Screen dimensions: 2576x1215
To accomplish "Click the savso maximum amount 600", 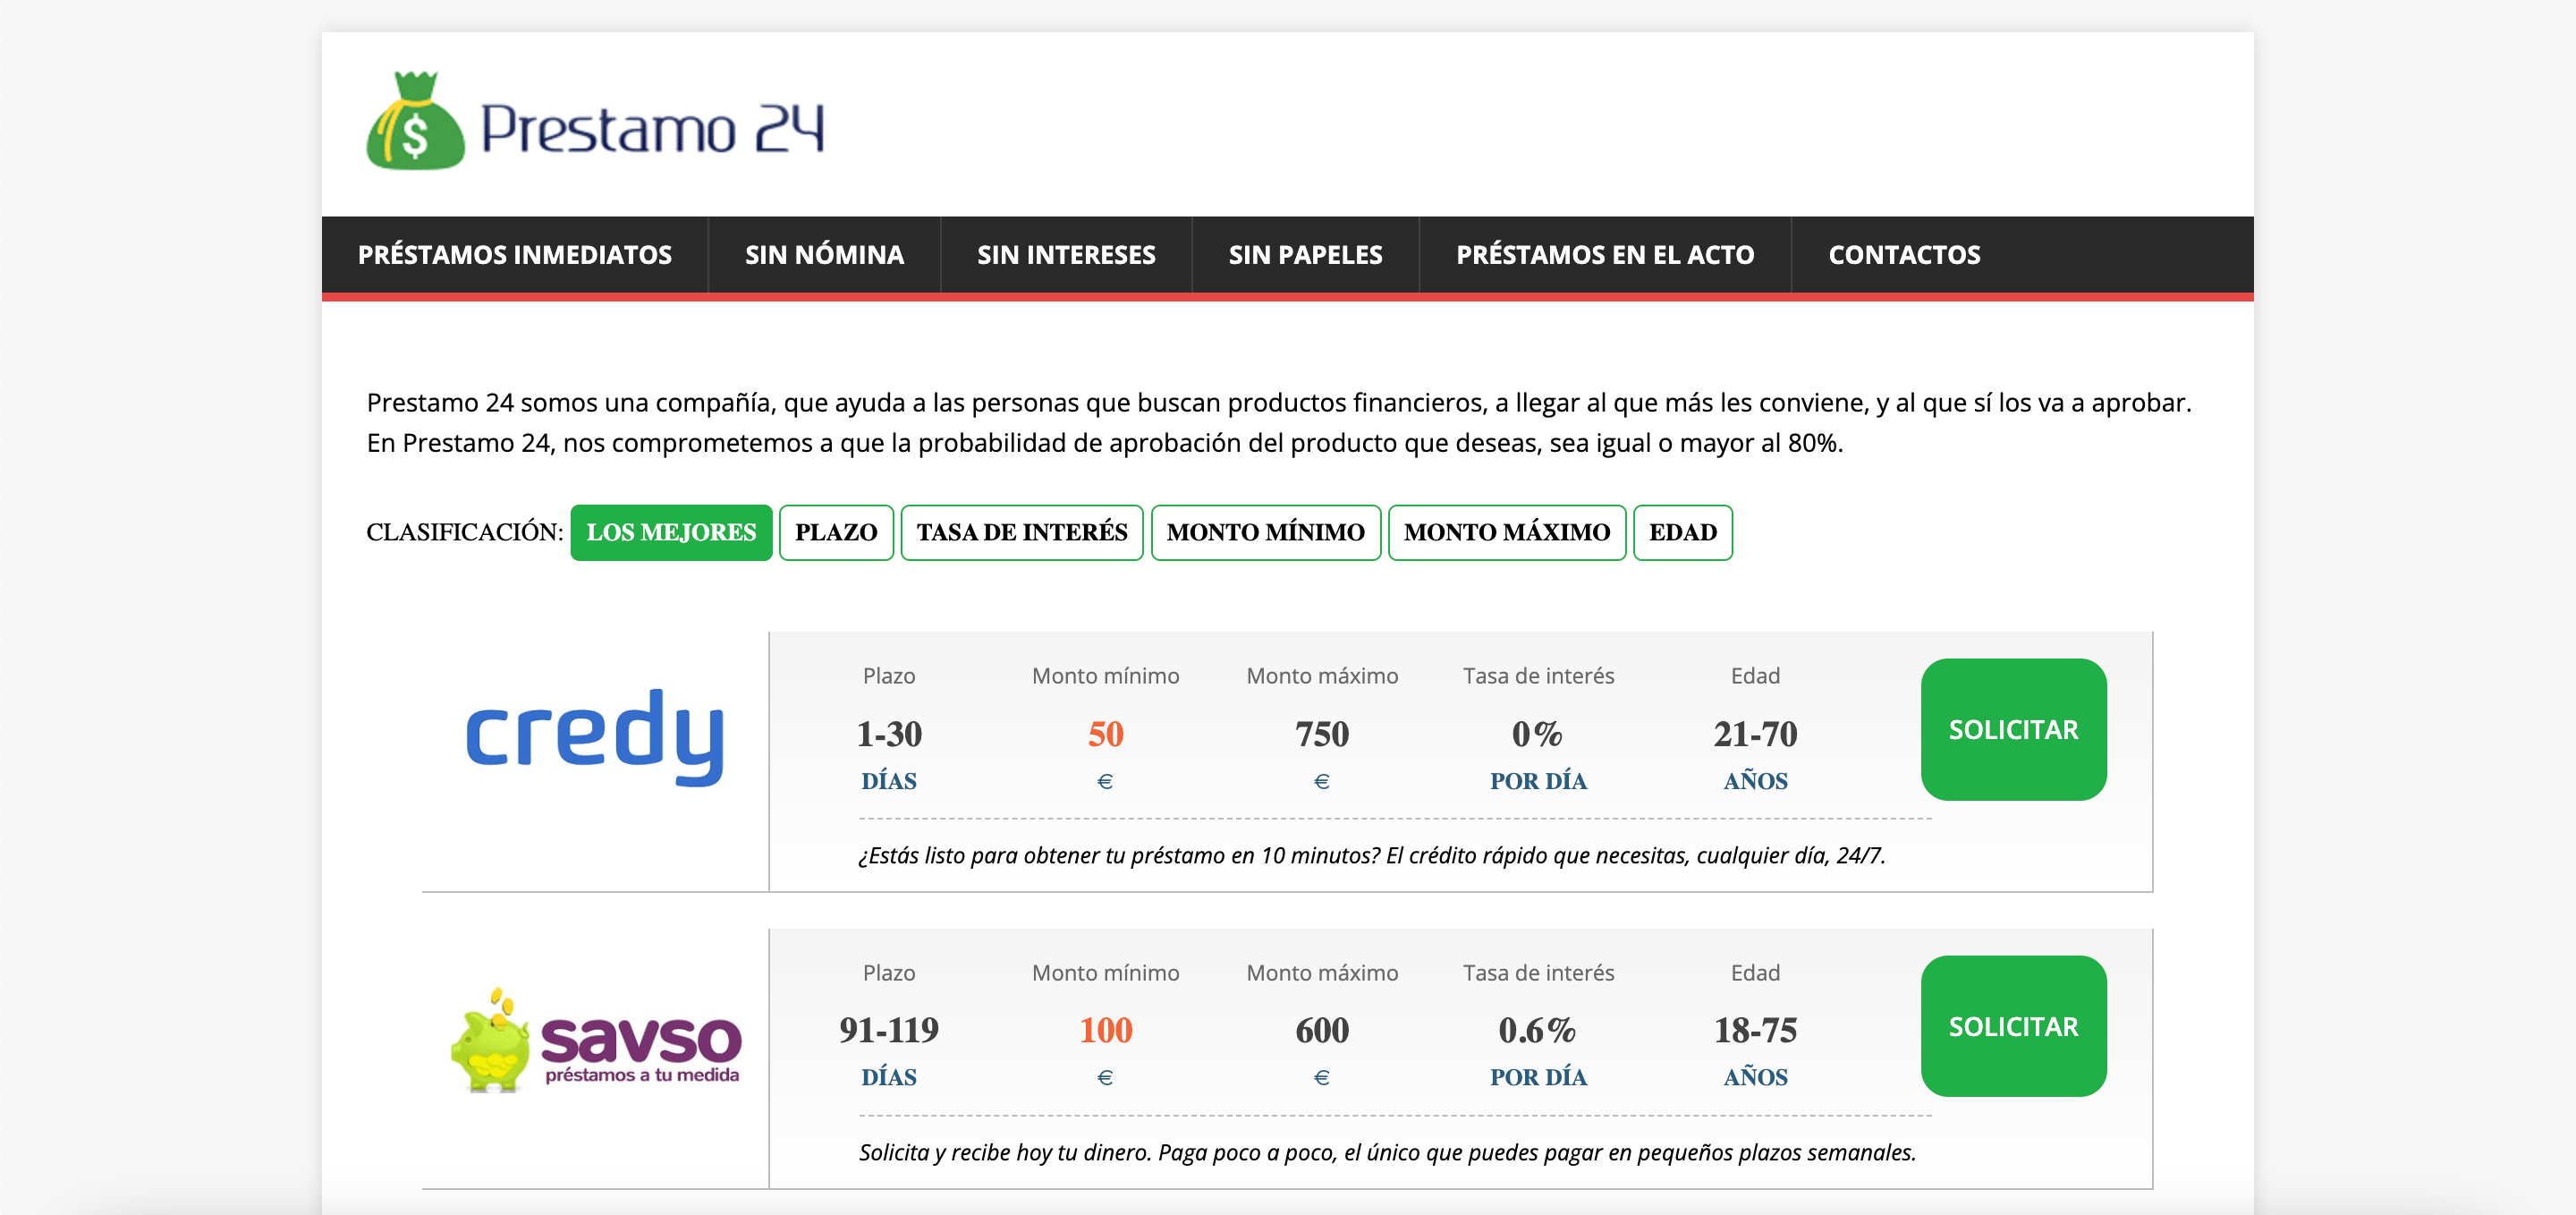I will [x=1322, y=1030].
